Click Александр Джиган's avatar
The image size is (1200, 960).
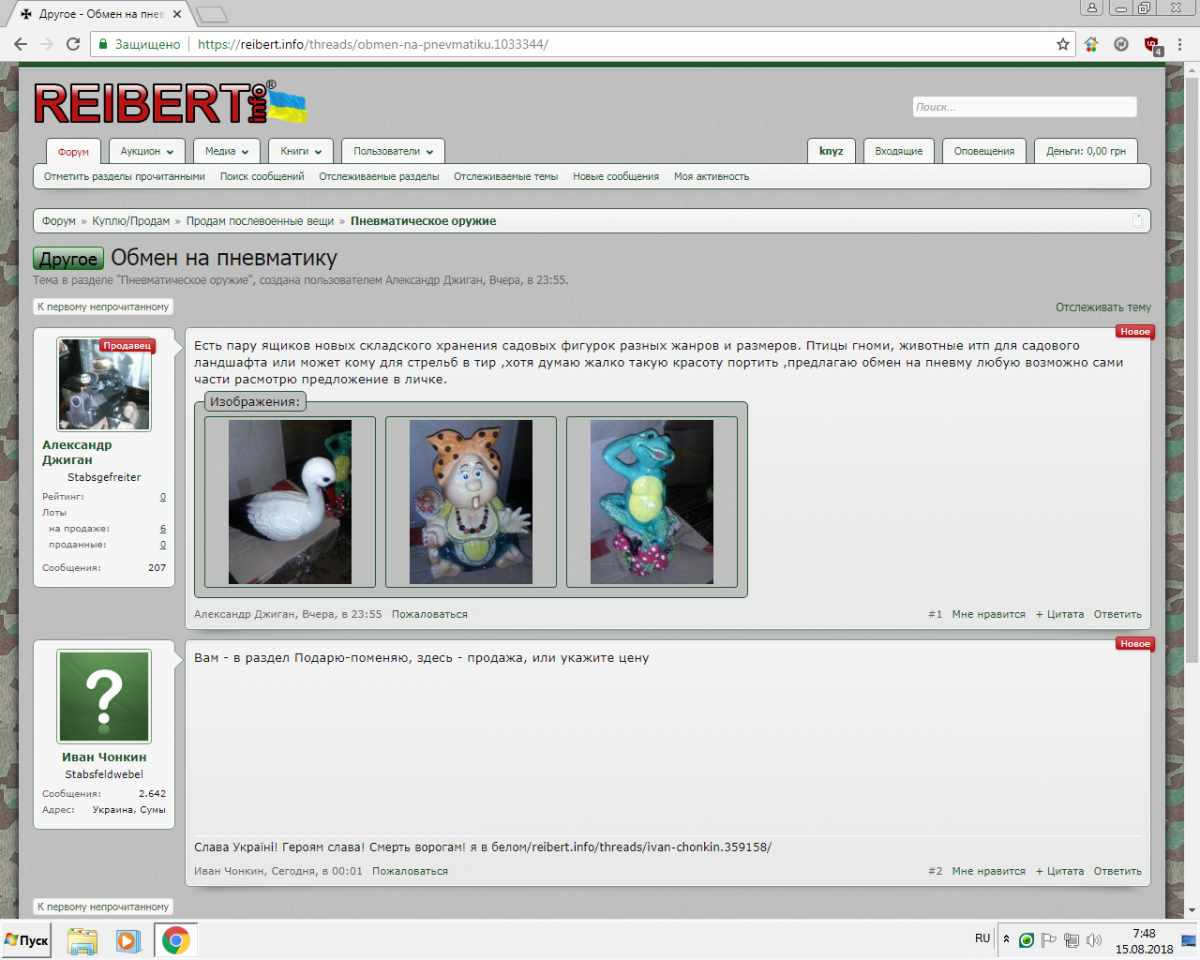pos(104,384)
